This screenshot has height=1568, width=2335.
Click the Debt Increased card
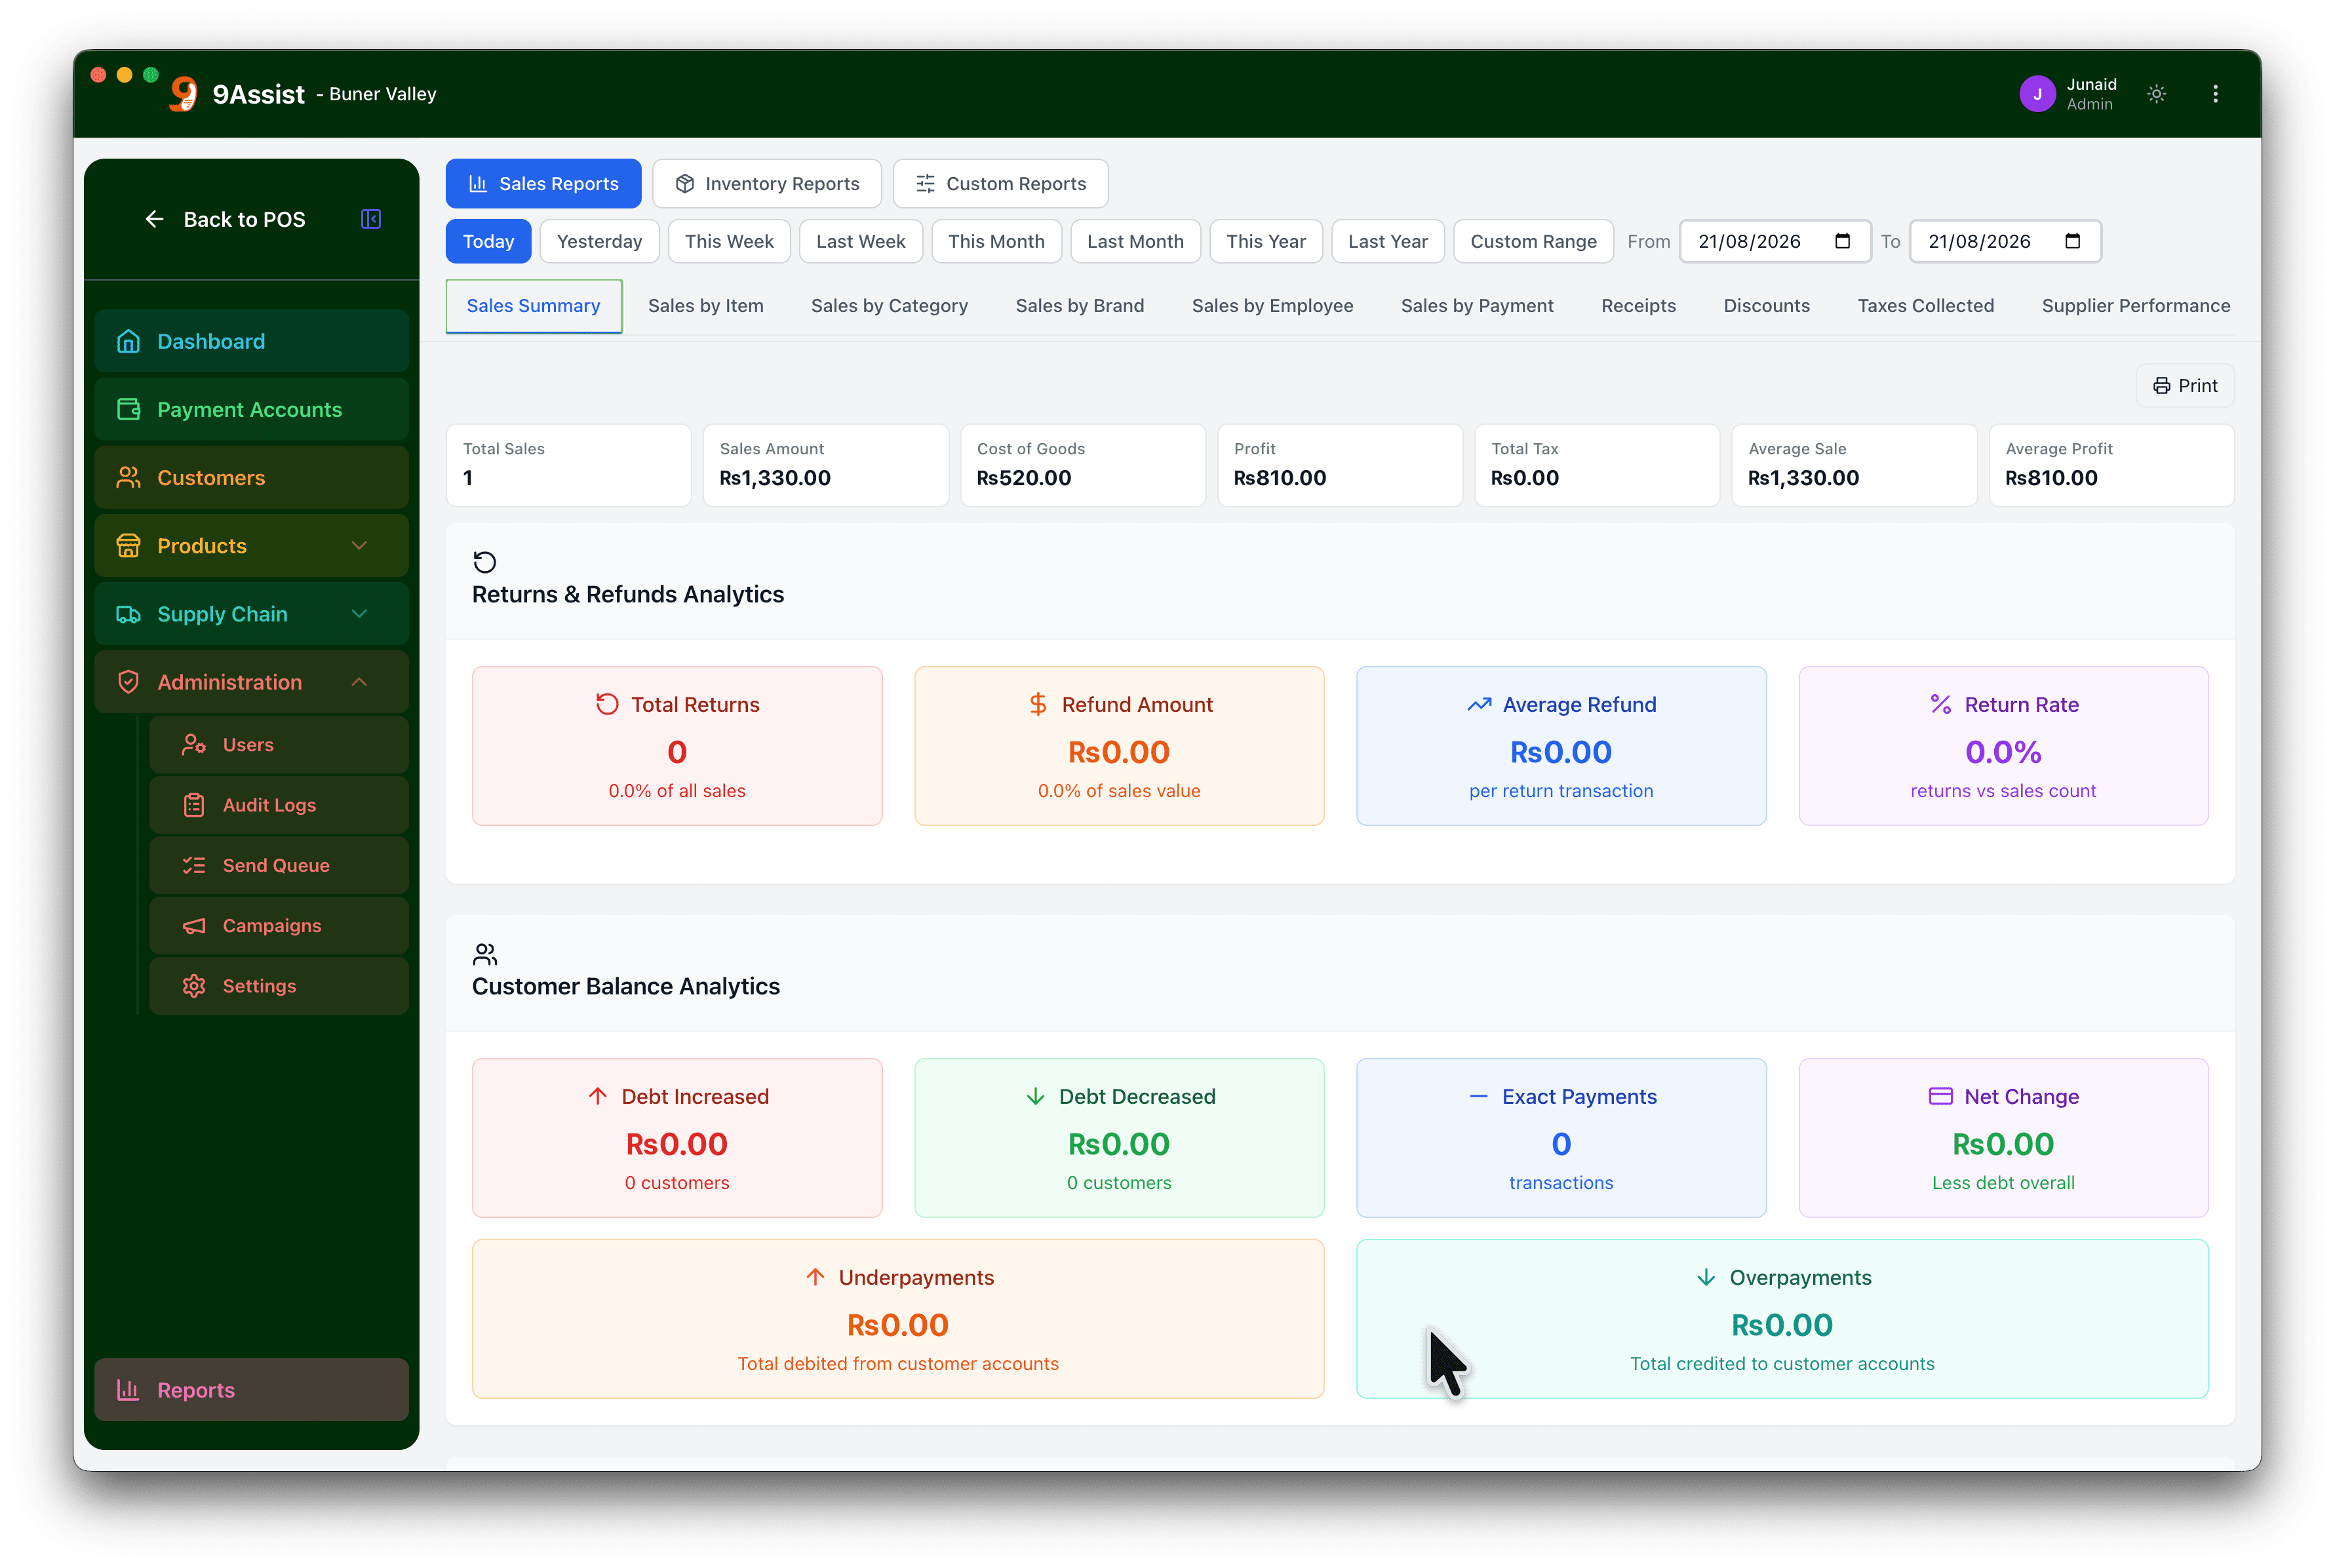pos(677,1138)
